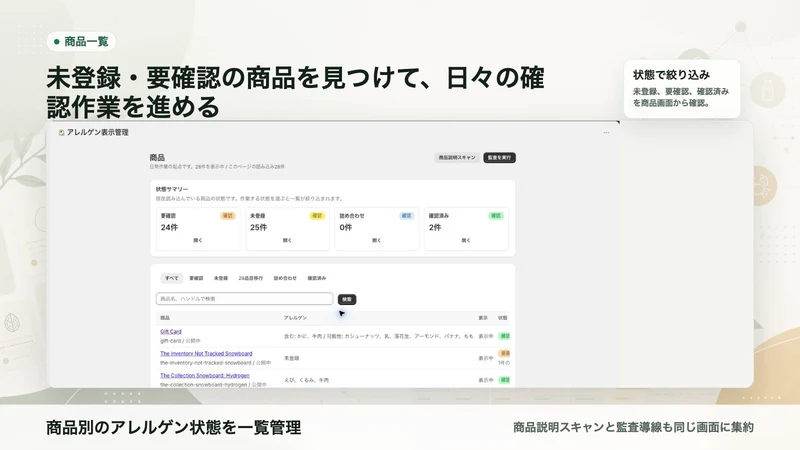Open the Gift Card product link

170,332
